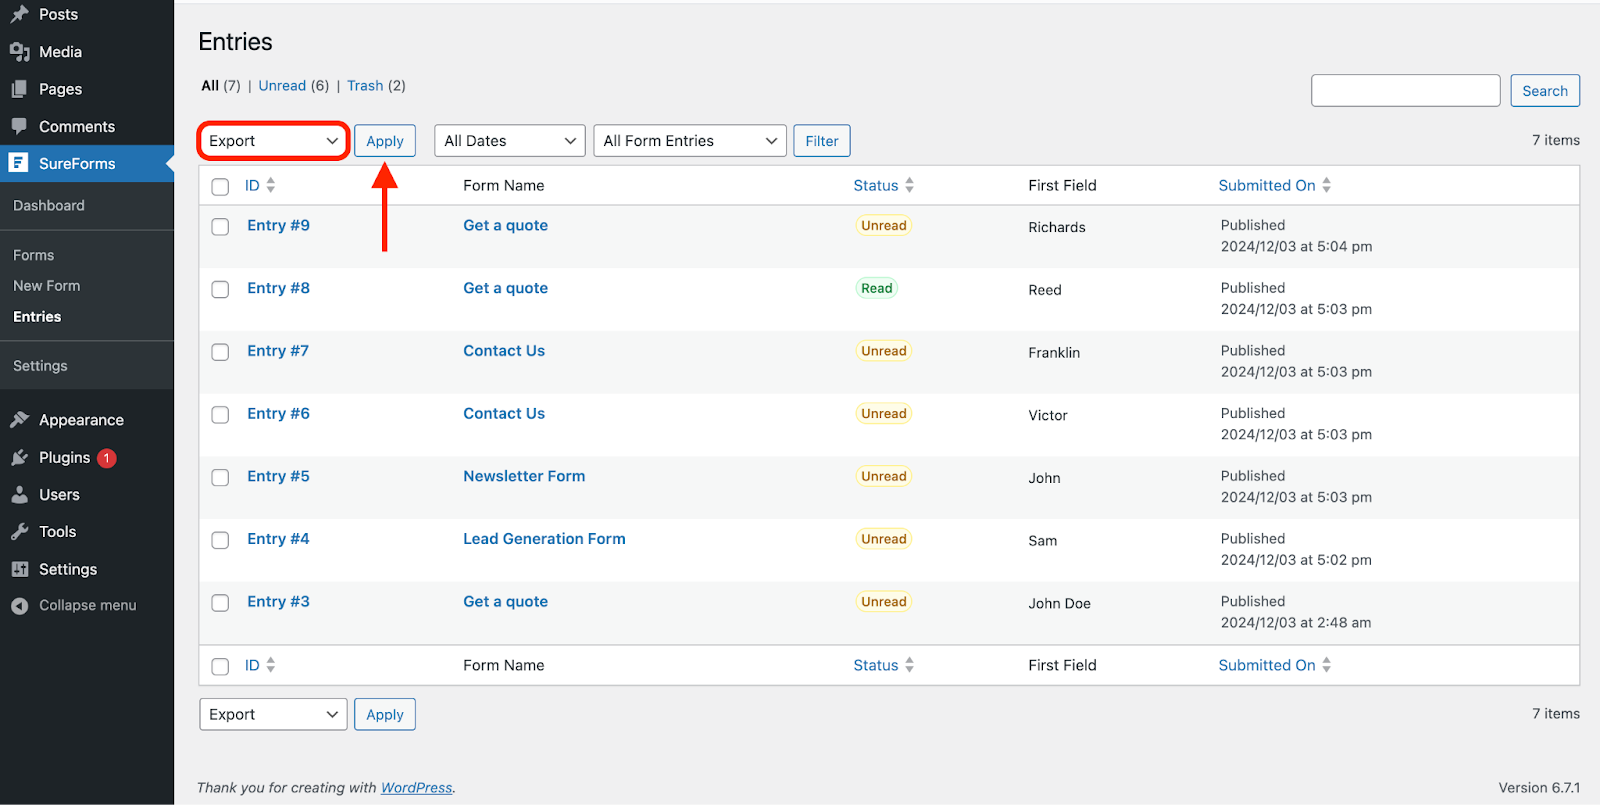Click the Posts pin icon
The image size is (1600, 805).
[x=19, y=15]
